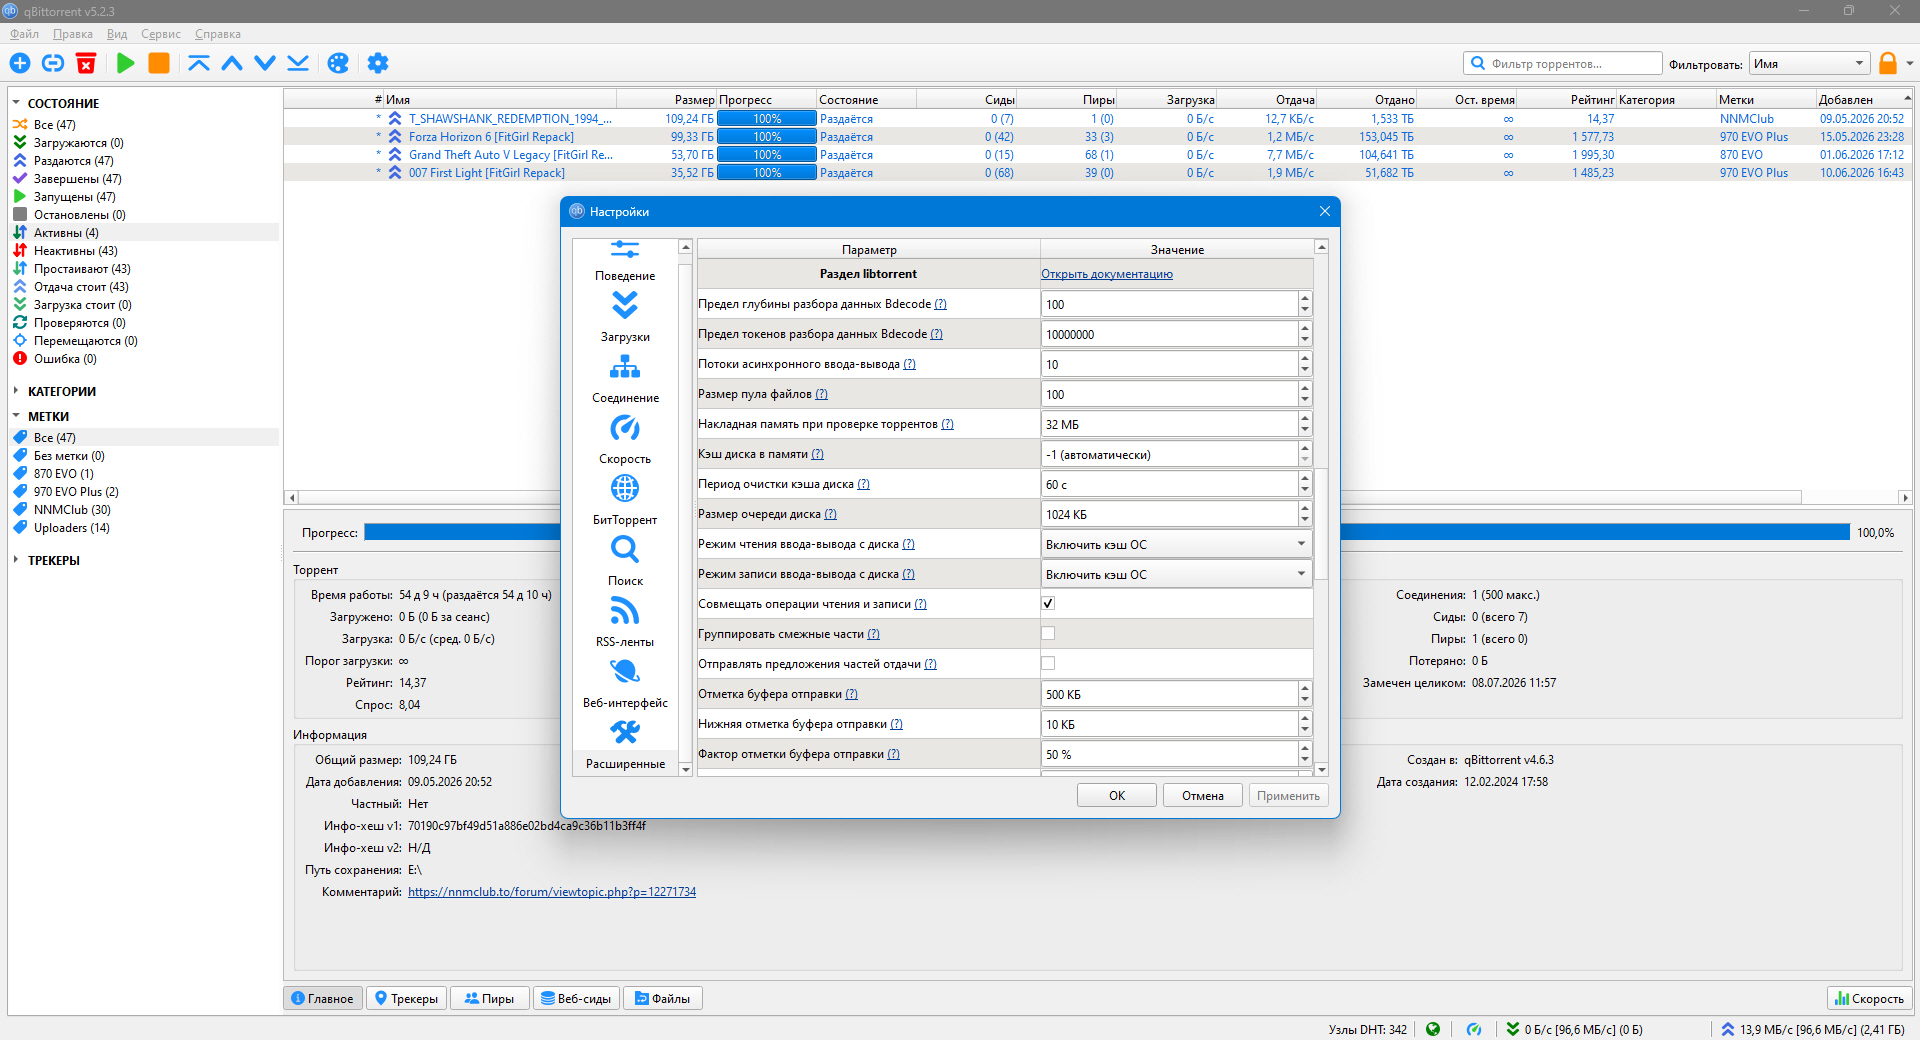Switch to the Пиры tab

(489, 998)
